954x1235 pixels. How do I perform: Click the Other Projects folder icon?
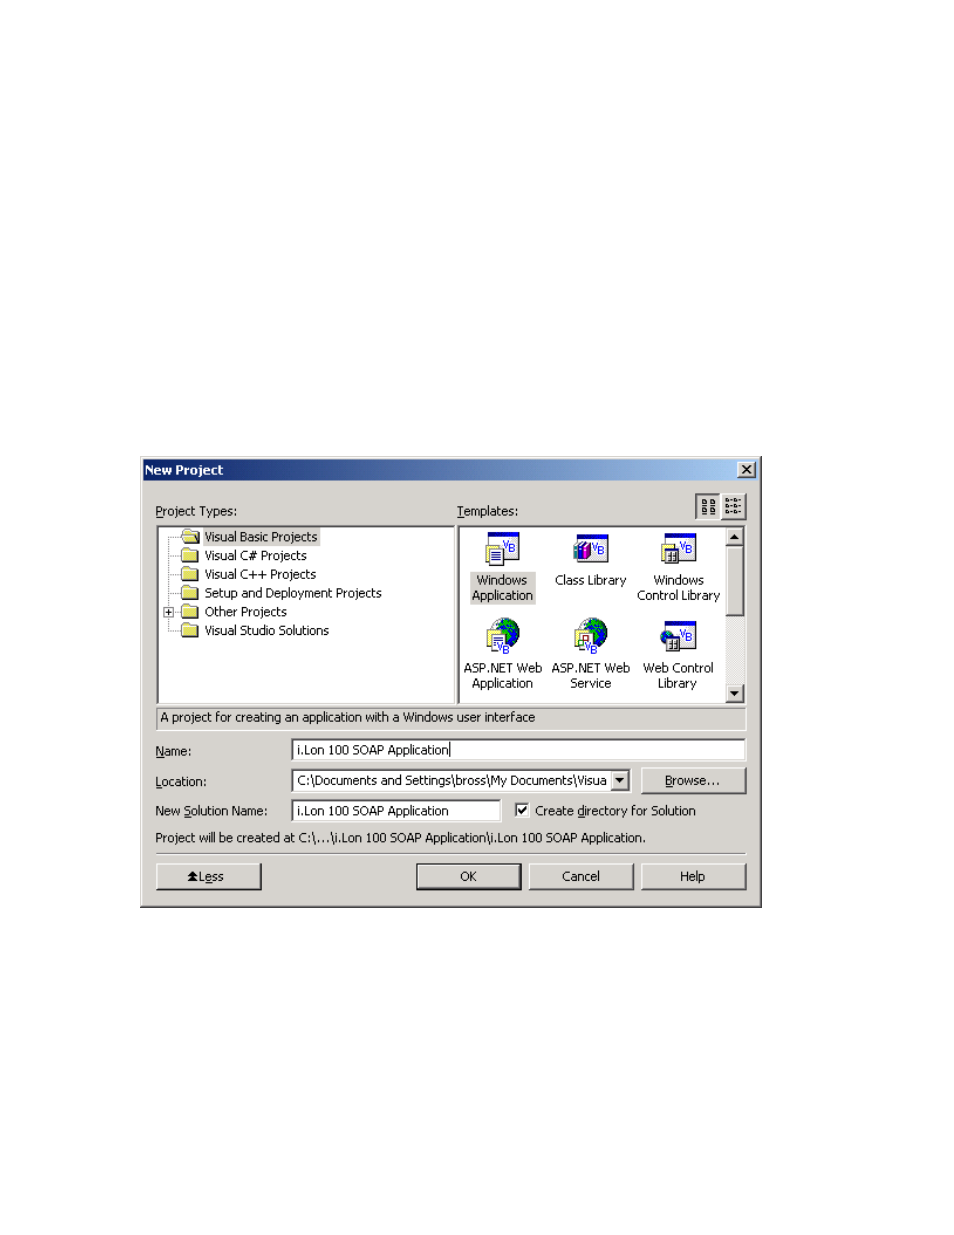(190, 612)
